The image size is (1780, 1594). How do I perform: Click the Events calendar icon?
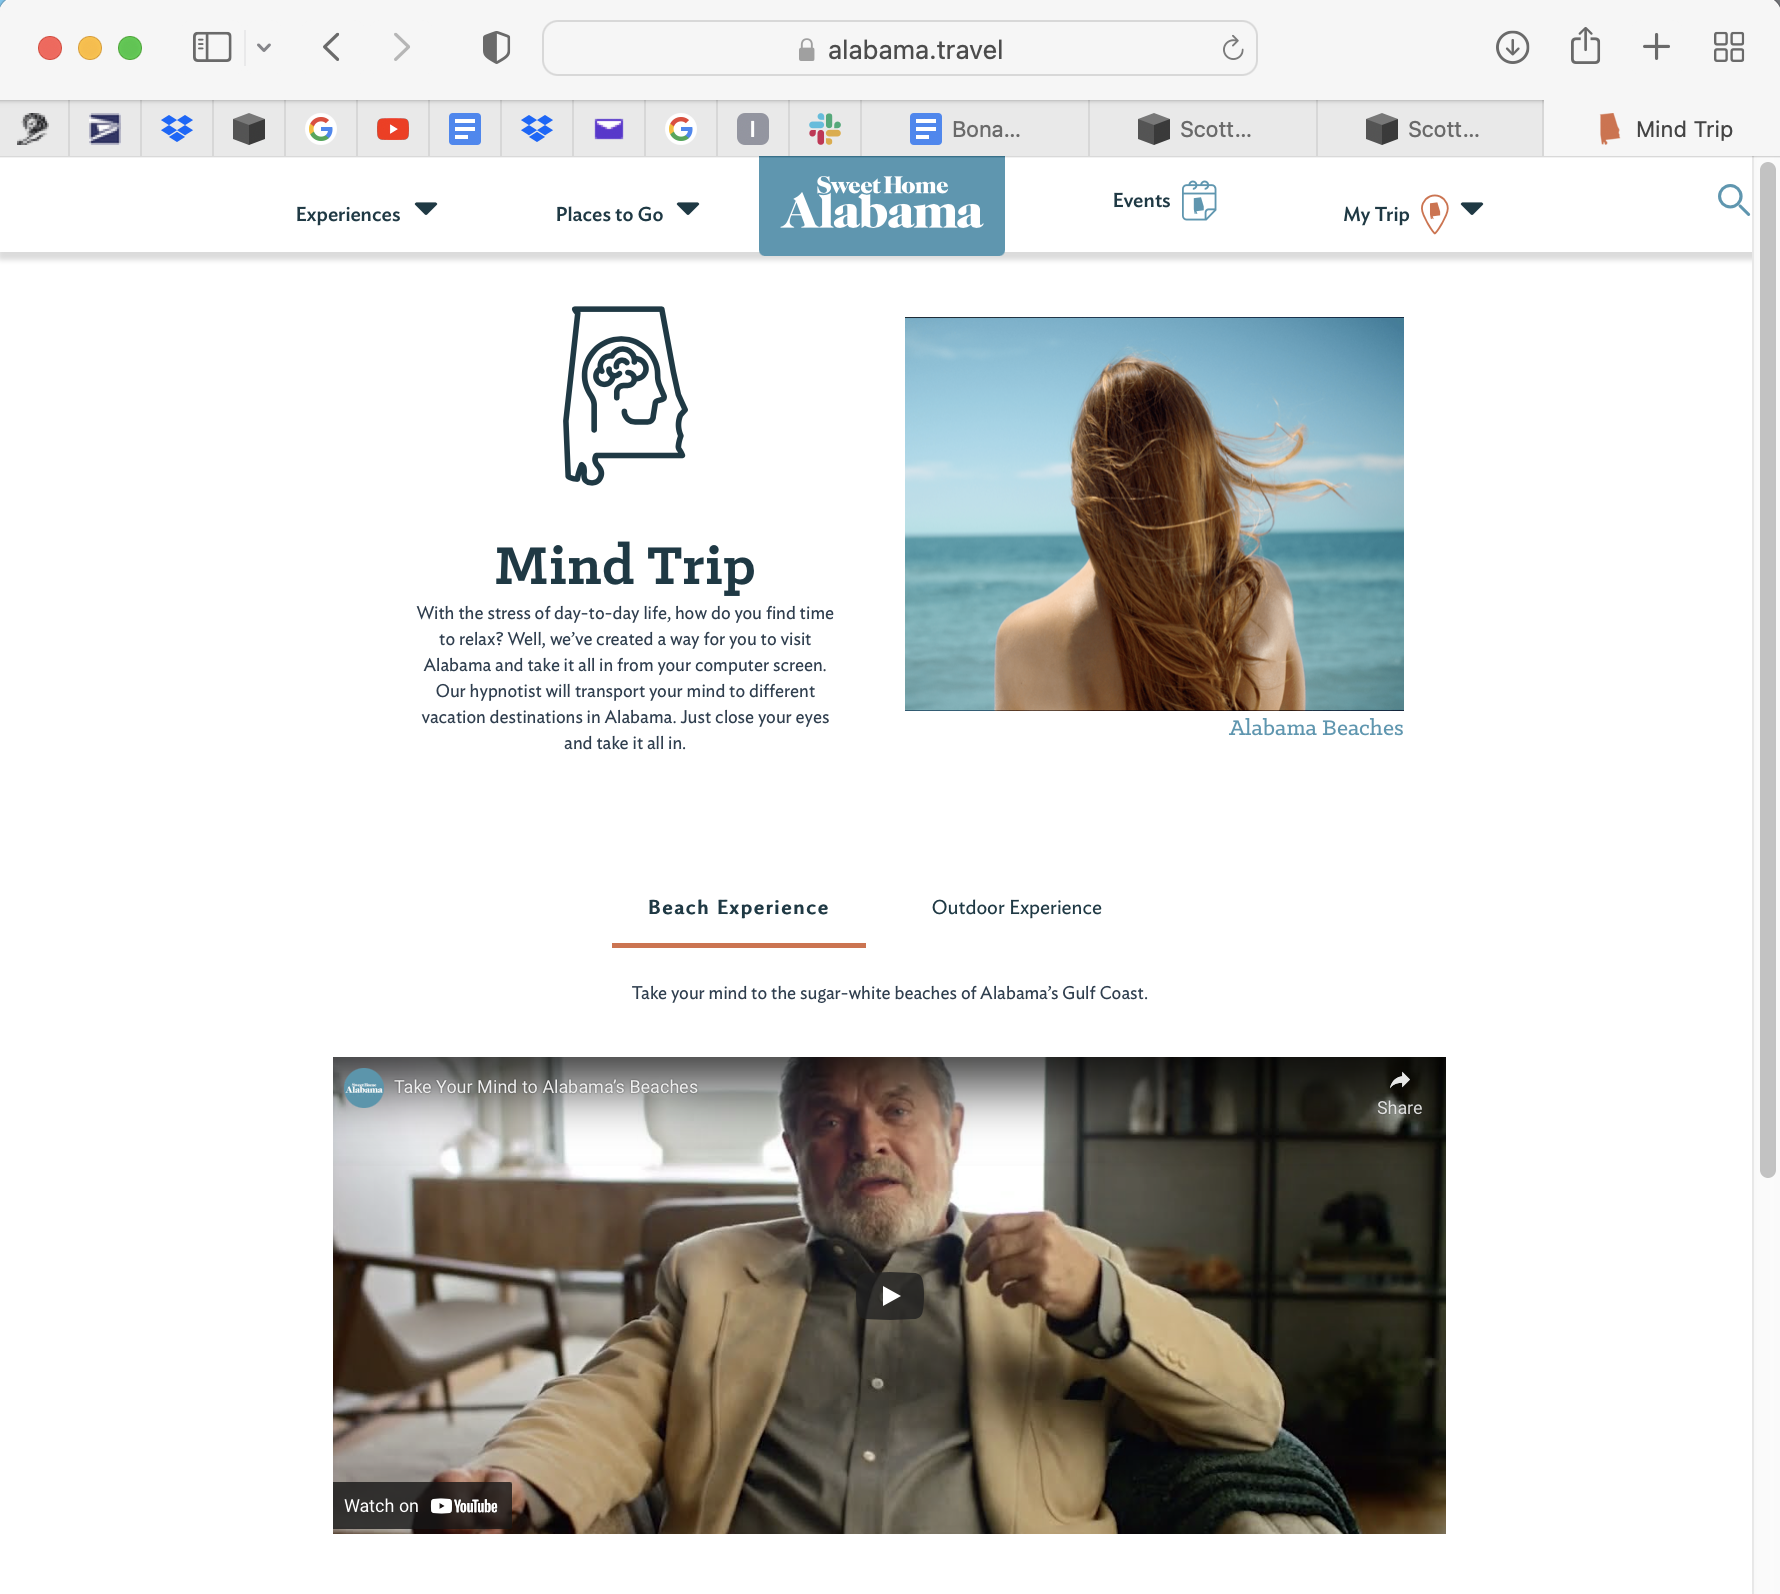[1199, 201]
